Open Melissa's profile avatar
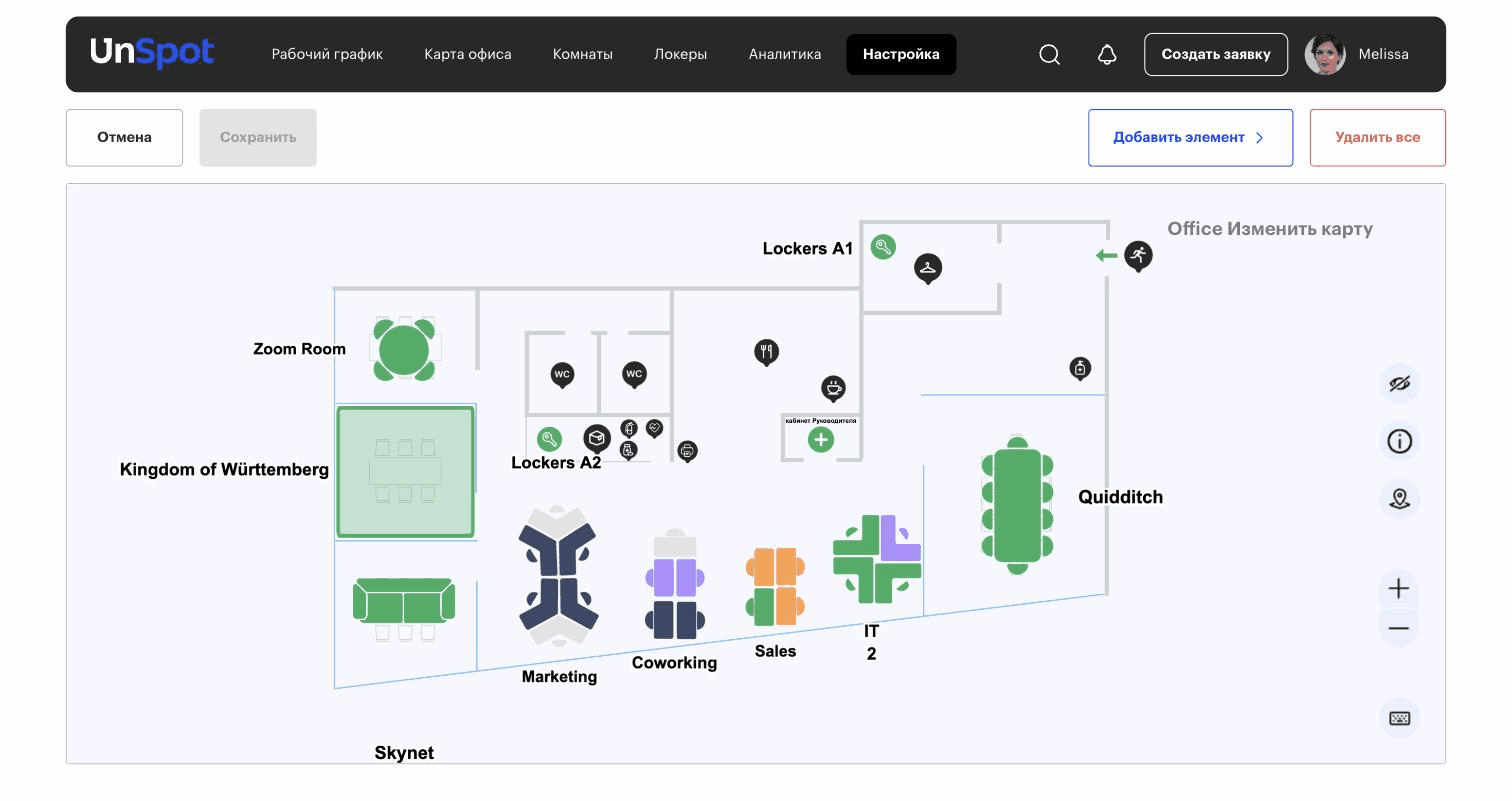 (x=1325, y=54)
